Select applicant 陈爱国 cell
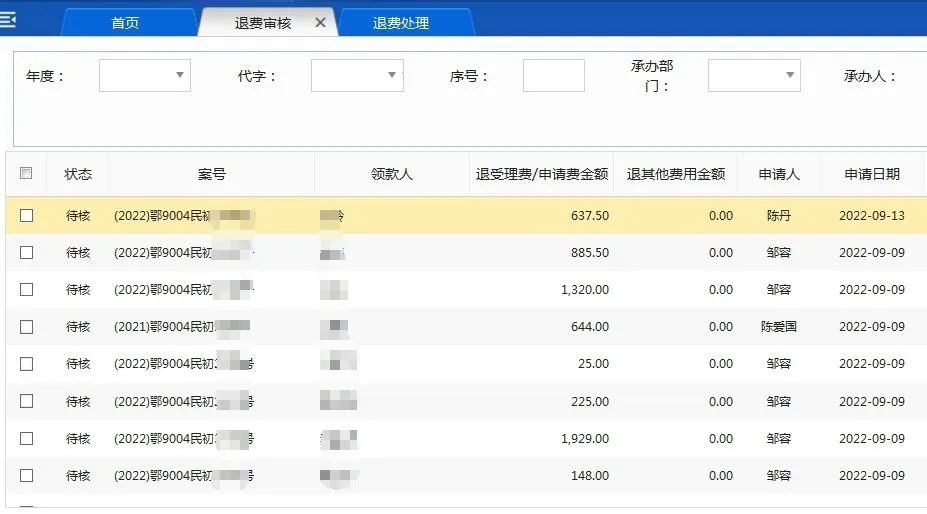Viewport: 927px width, 514px height. (778, 327)
